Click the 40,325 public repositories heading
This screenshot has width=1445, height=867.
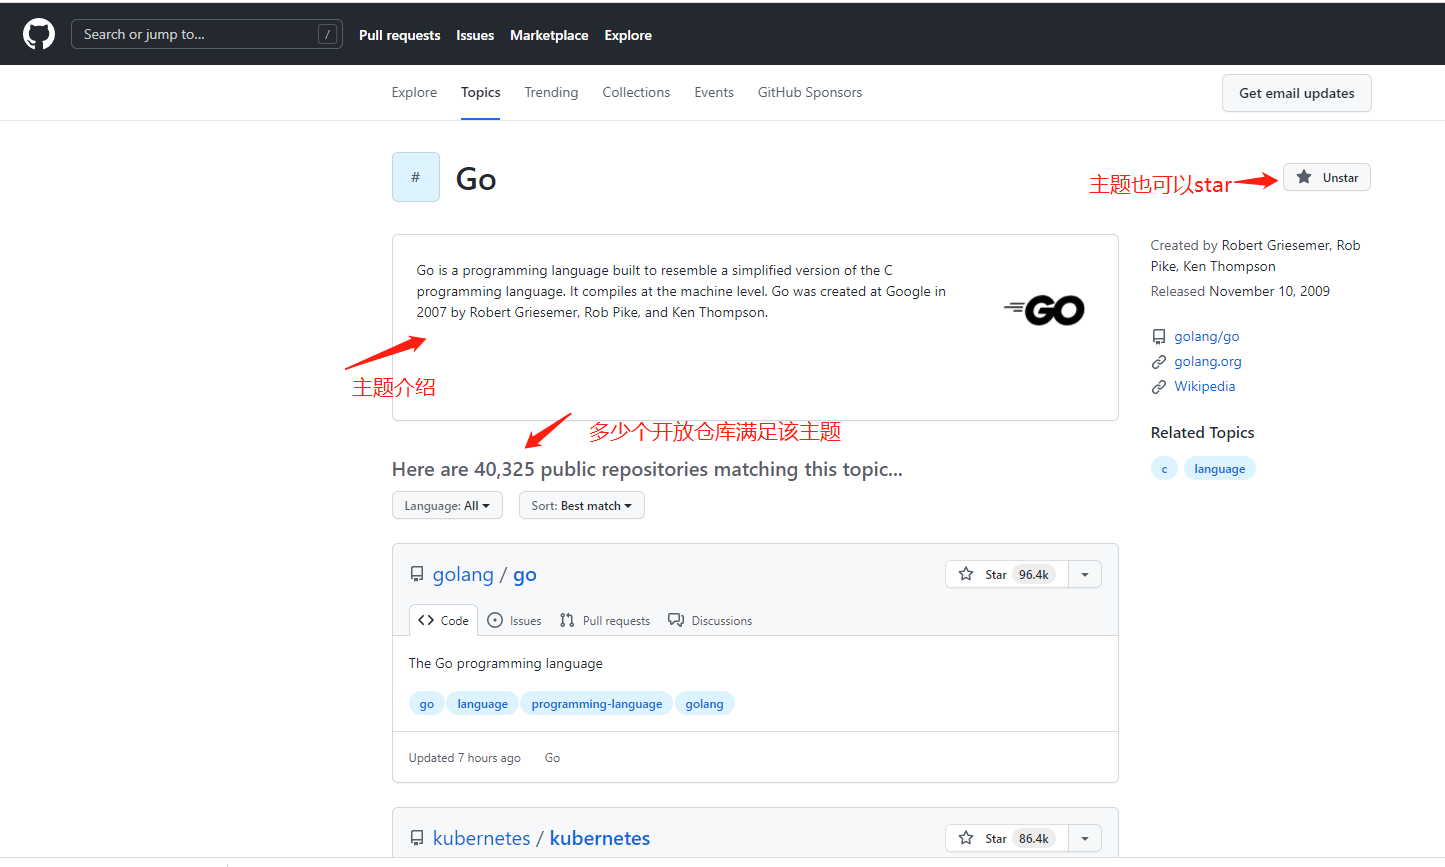(x=647, y=469)
